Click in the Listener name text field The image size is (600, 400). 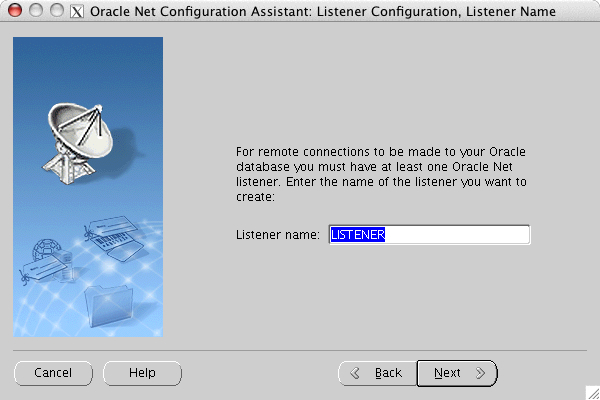(x=460, y=234)
